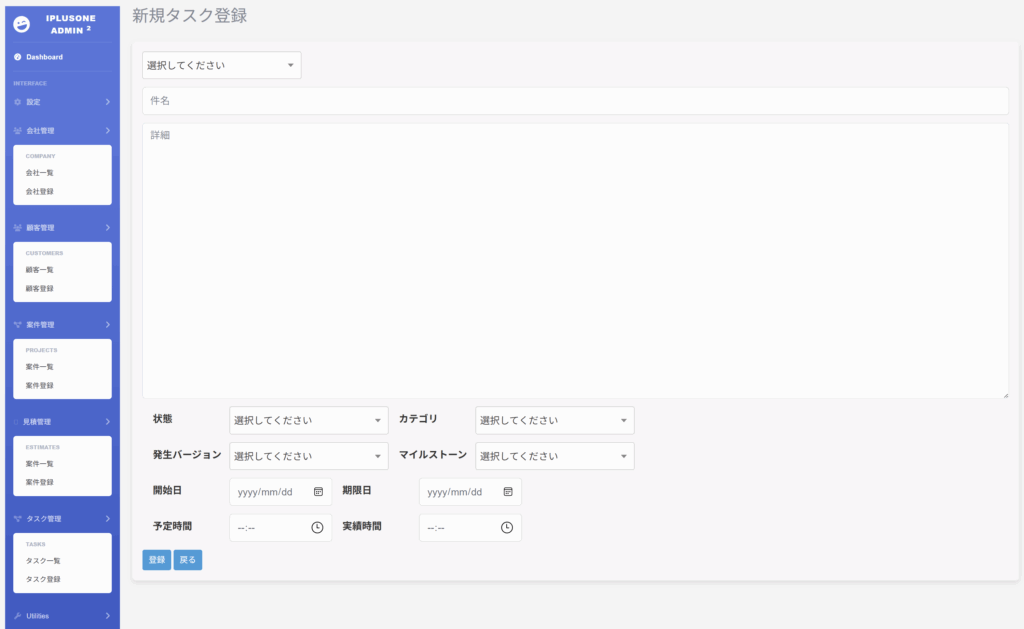1024x629 pixels.
Task: Collapse the 顧客管理 section chevron
Action: coord(108,228)
